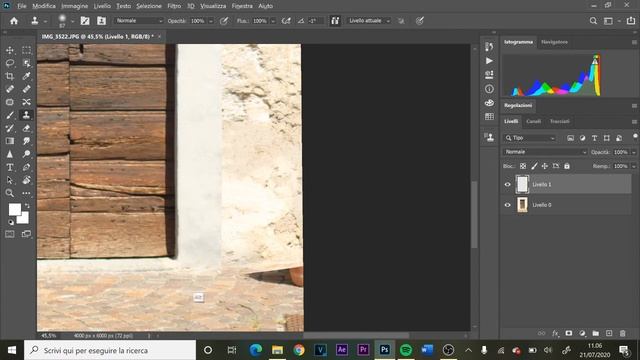This screenshot has height=360, width=640.
Task: Open the layer filter Tipo dropdown
Action: point(530,138)
